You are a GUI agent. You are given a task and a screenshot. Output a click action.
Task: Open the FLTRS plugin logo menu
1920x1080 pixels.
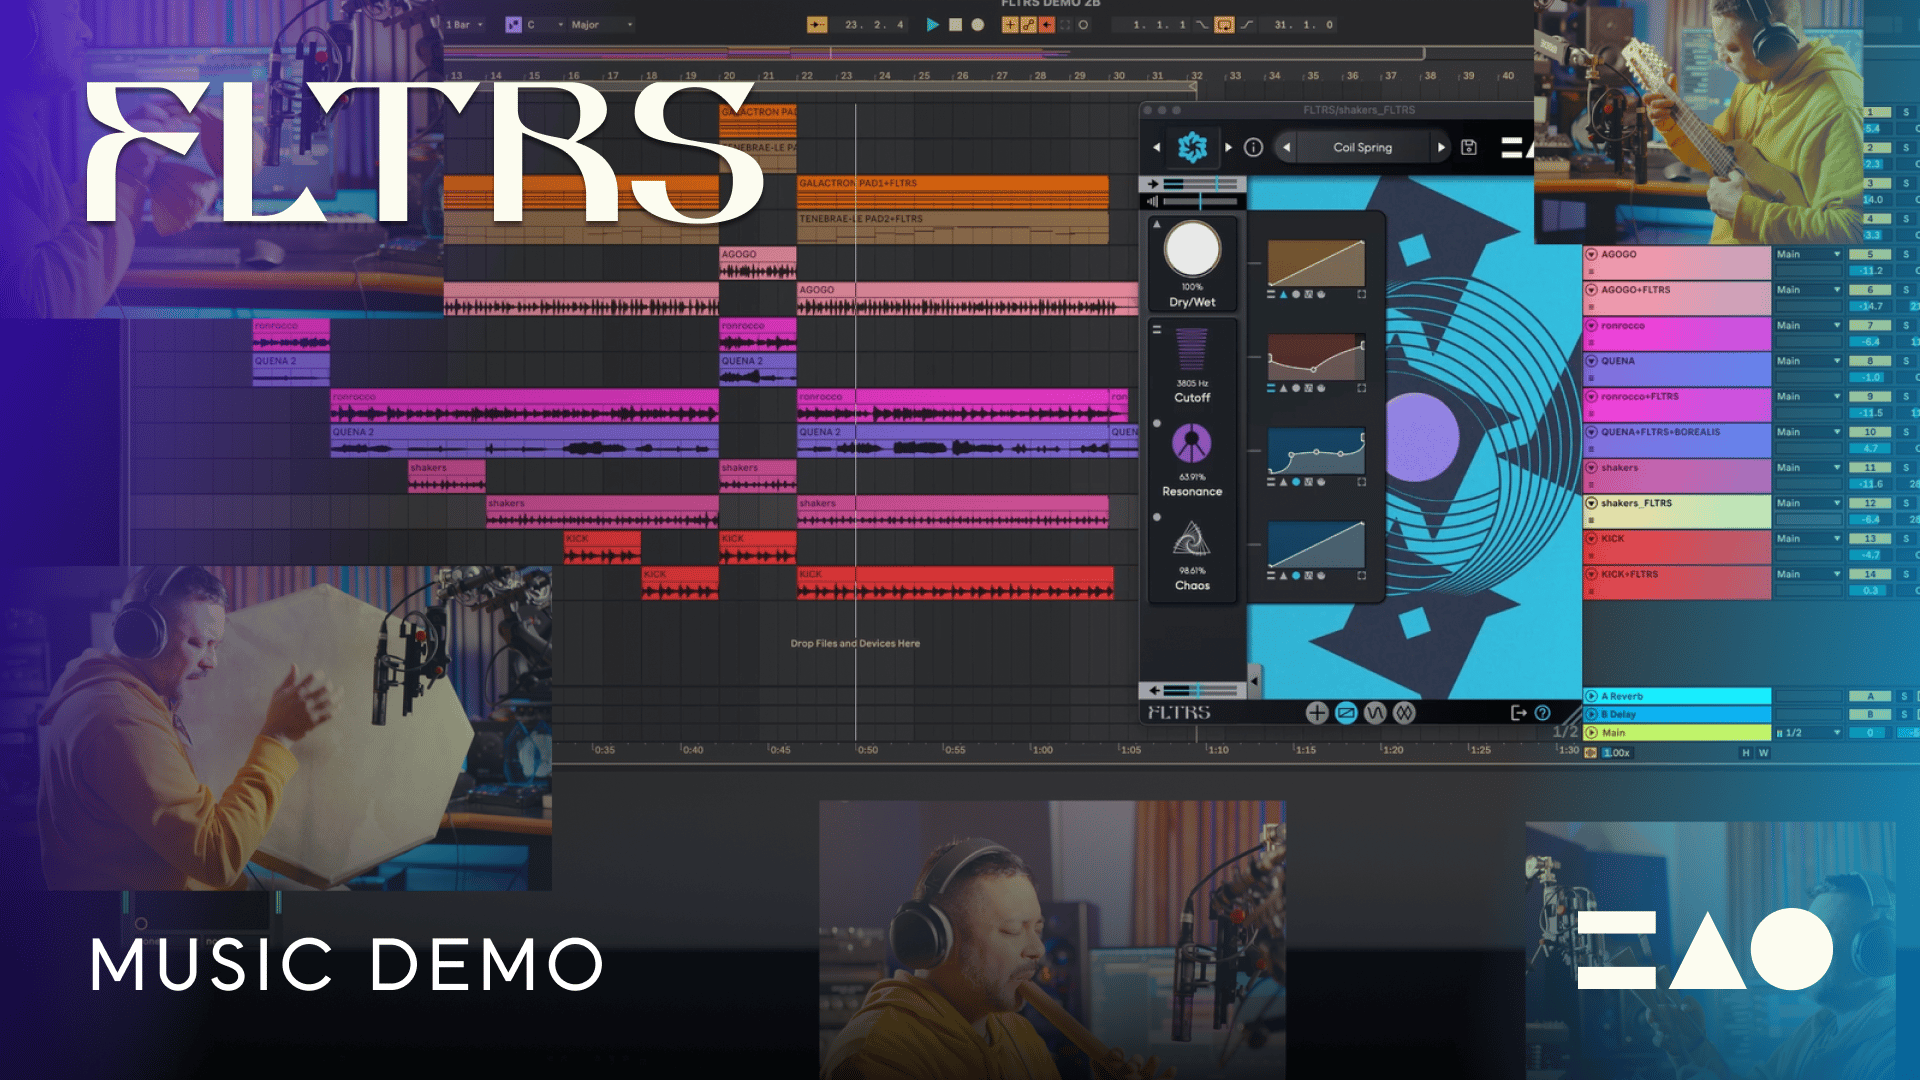click(1191, 147)
